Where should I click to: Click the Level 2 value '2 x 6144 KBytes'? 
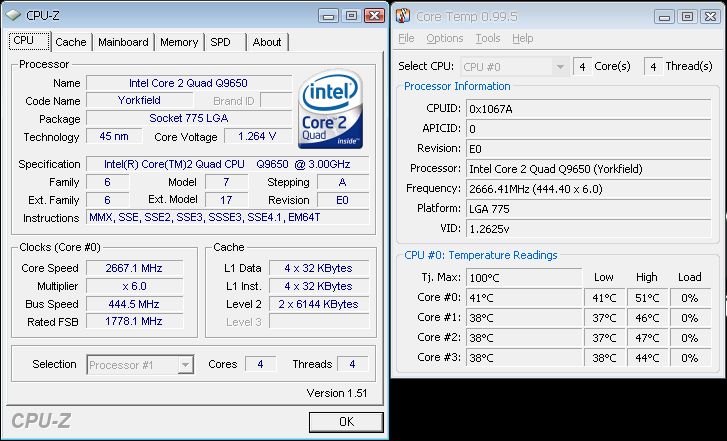(319, 304)
